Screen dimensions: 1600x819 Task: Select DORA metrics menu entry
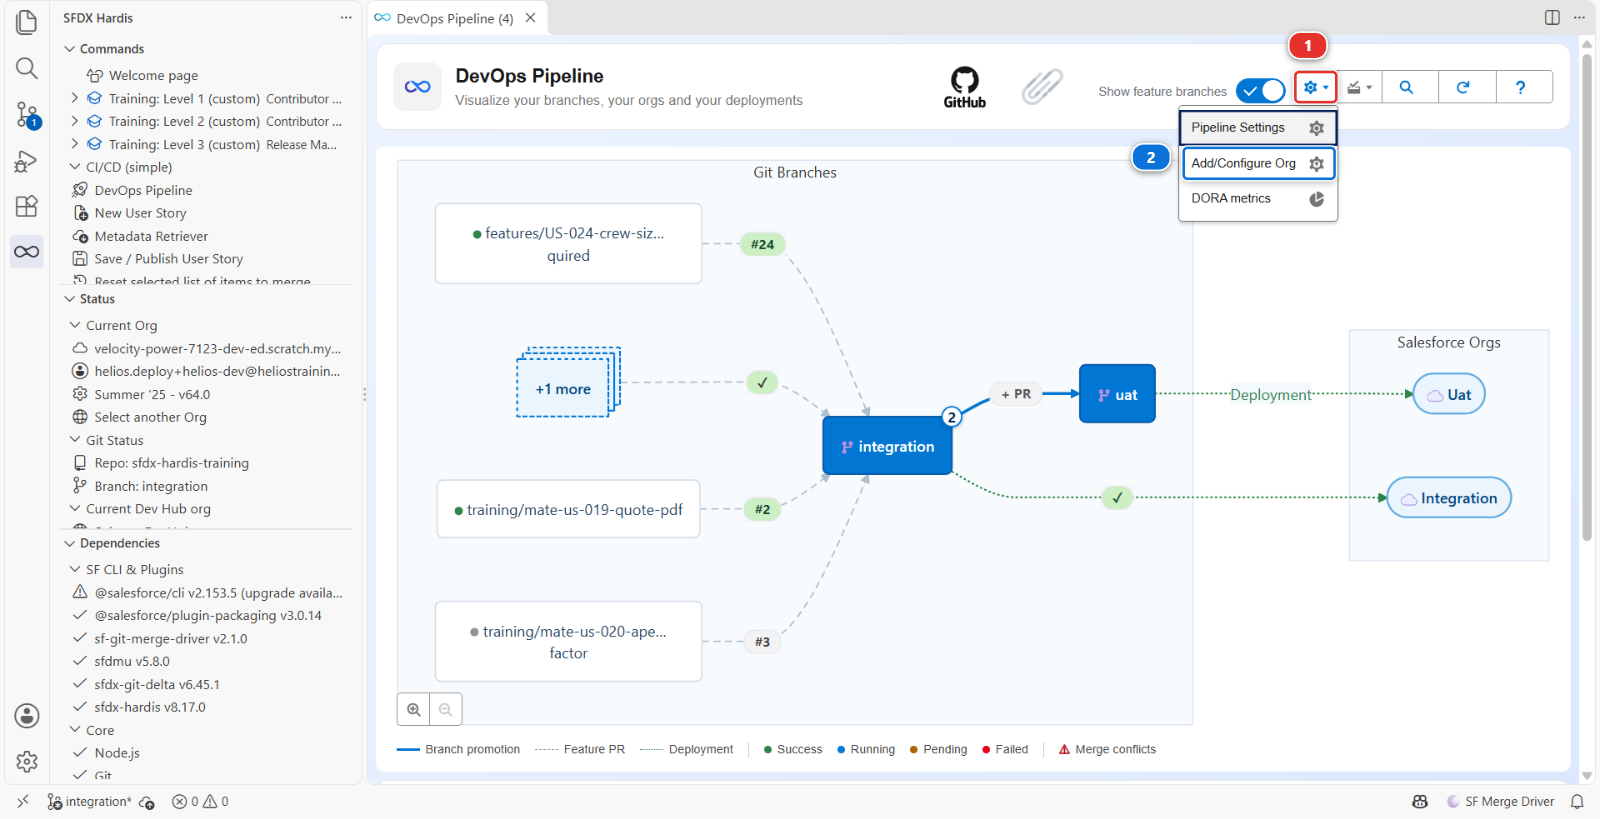pos(1258,199)
